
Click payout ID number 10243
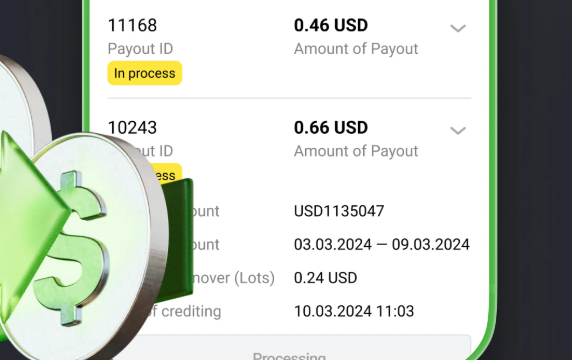tap(132, 127)
